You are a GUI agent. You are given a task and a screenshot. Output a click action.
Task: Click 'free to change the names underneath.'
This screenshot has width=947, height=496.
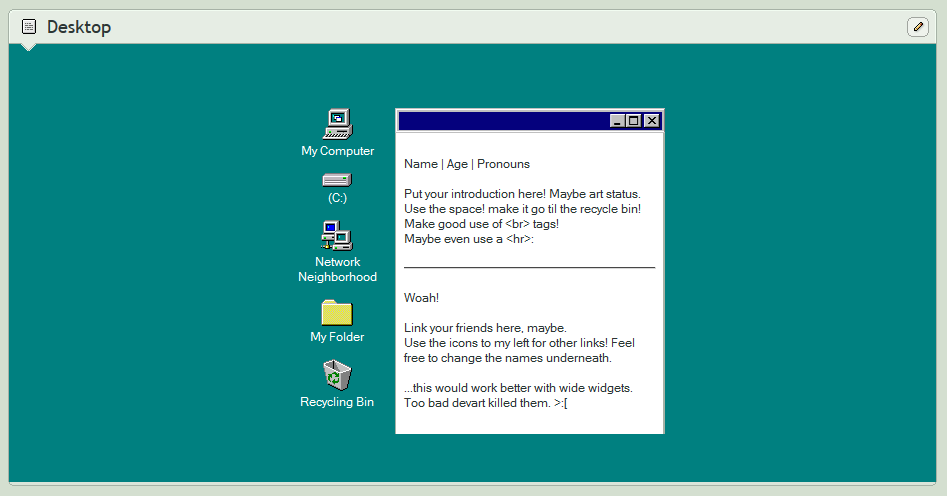[508, 358]
